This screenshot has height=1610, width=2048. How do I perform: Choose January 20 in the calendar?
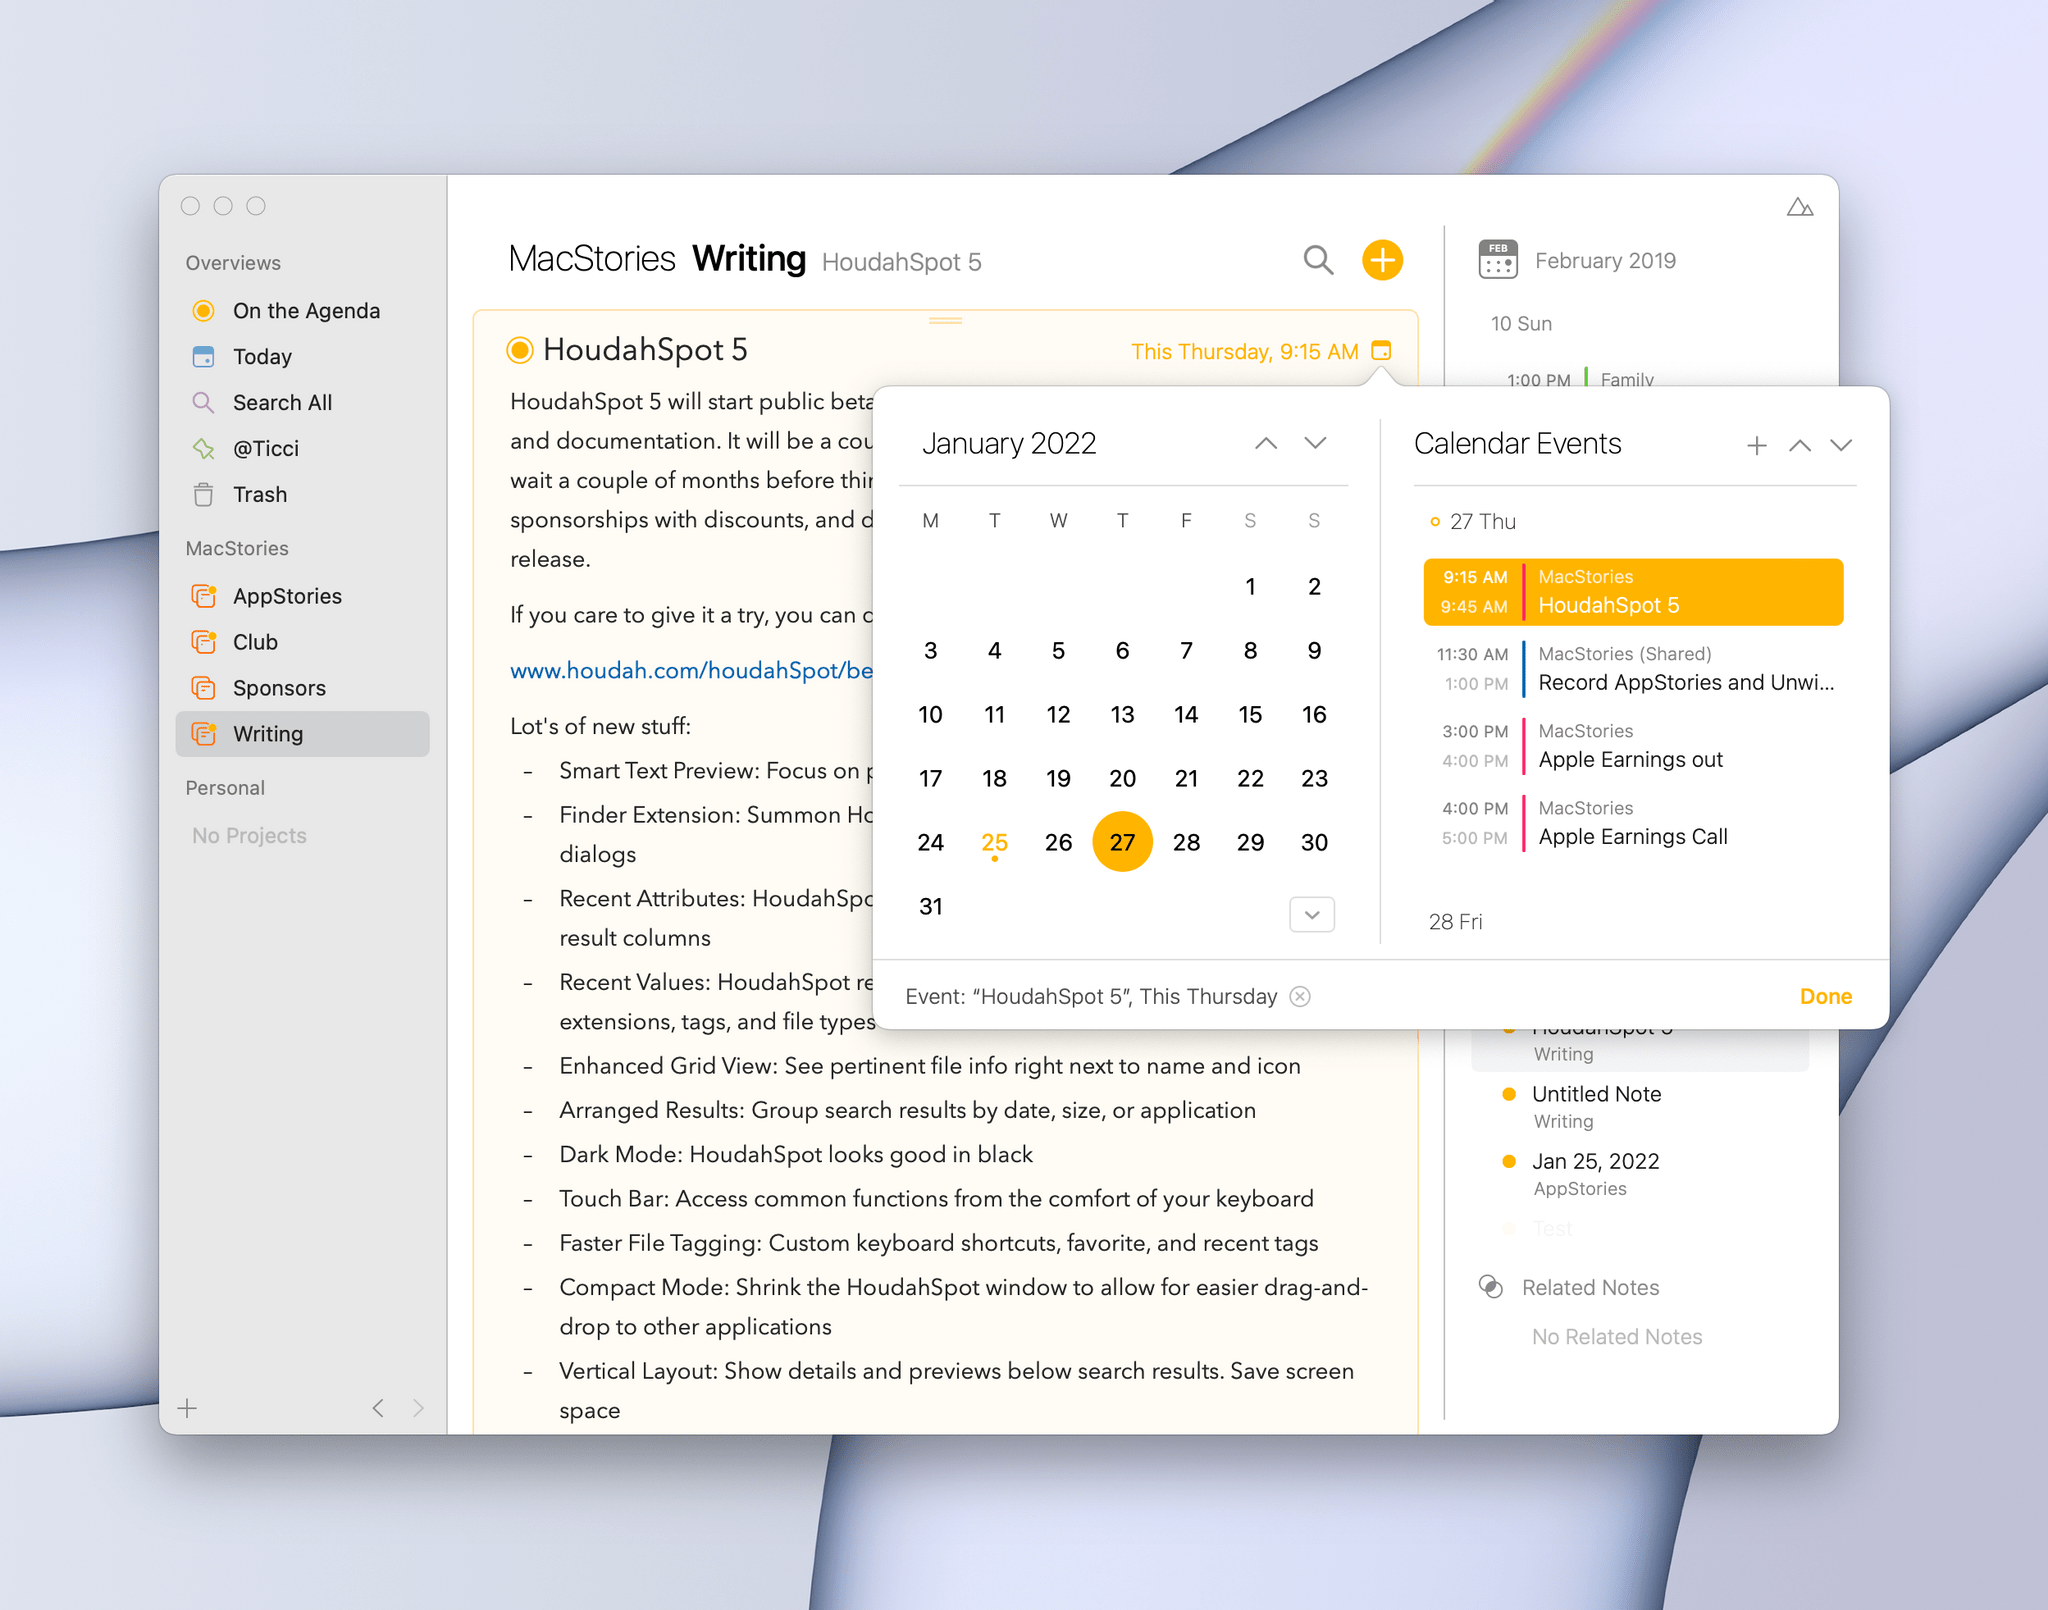[x=1122, y=778]
